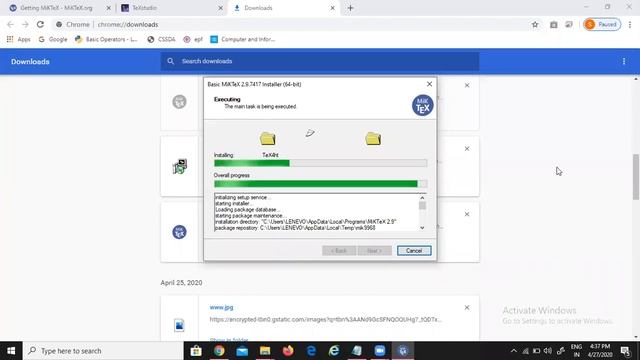The height and width of the screenshot is (360, 640).
Task: Click the installer log scrollbar thumb
Action: [422, 205]
